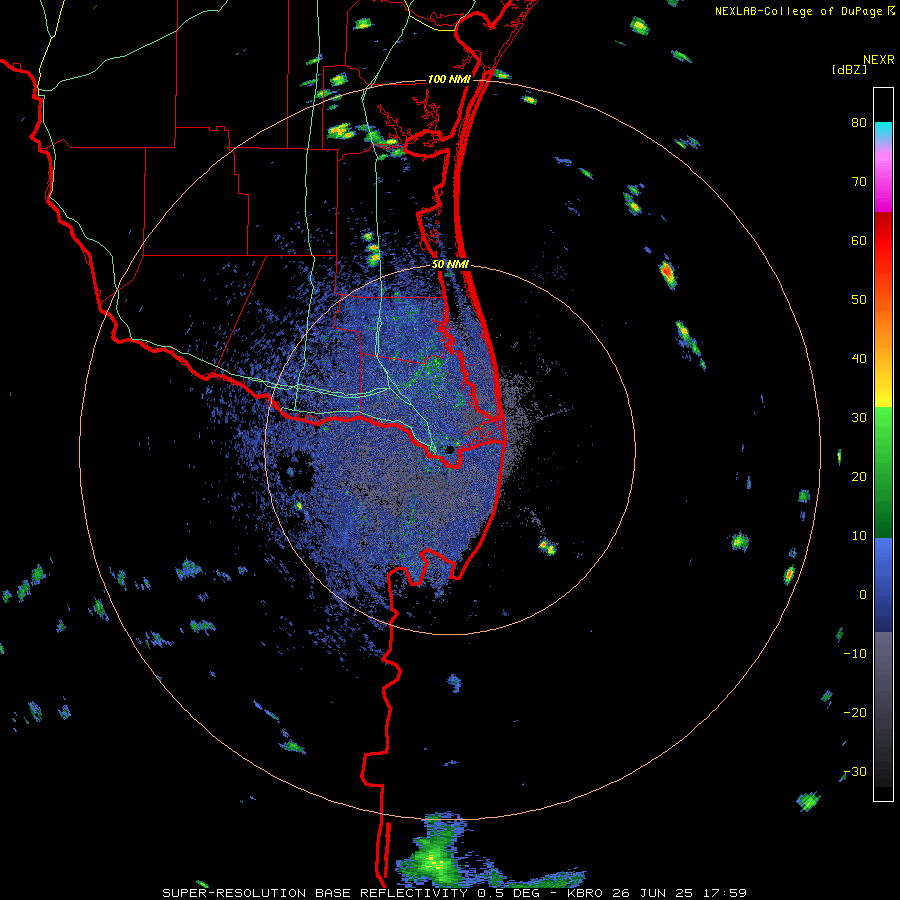Click the -10 value on dBZ scale
The height and width of the screenshot is (900, 900).
pos(855,654)
